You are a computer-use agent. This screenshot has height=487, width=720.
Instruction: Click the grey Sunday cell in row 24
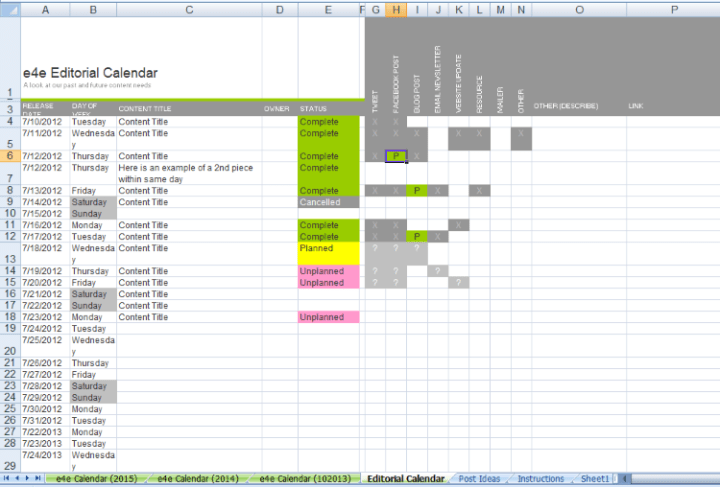[x=93, y=397]
